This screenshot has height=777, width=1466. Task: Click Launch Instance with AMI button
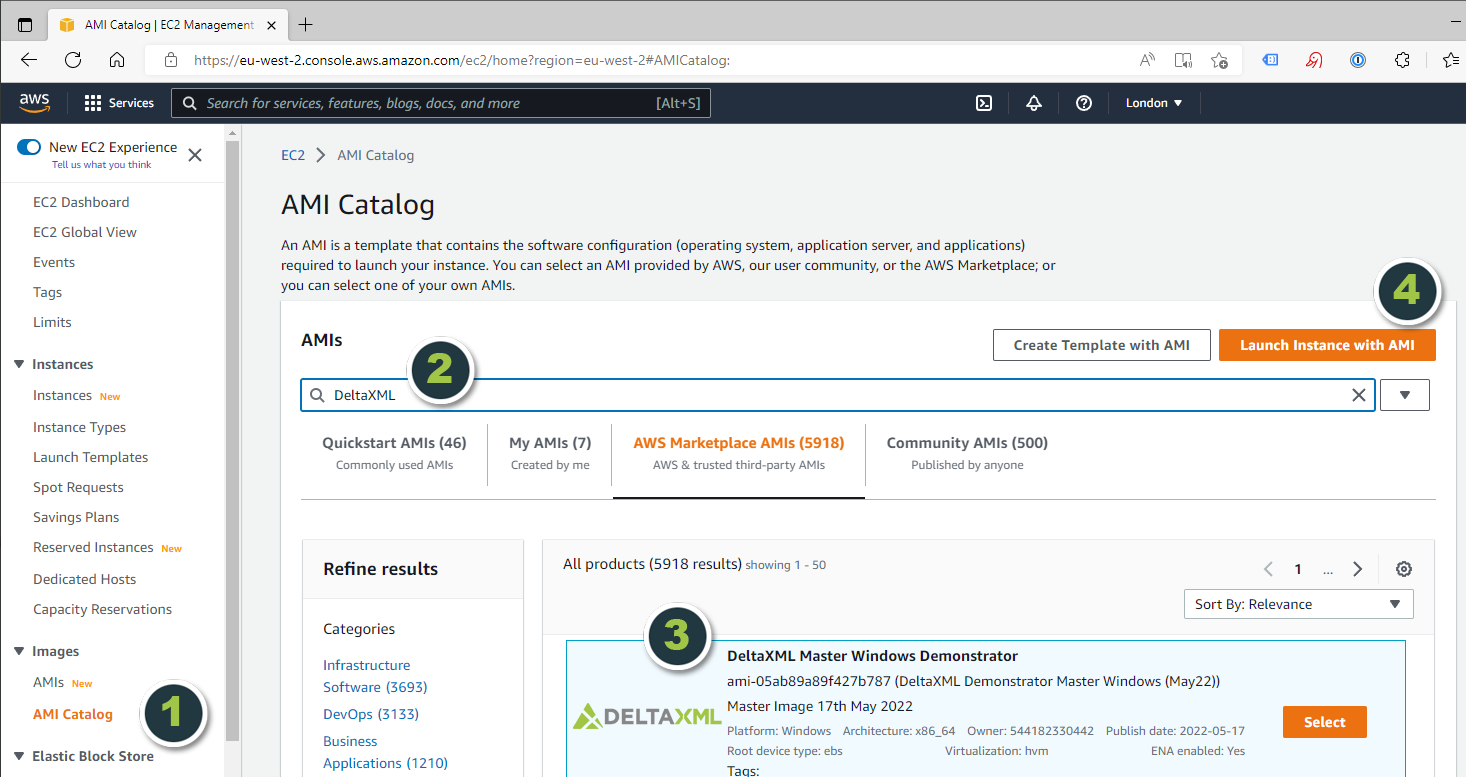(x=1327, y=345)
